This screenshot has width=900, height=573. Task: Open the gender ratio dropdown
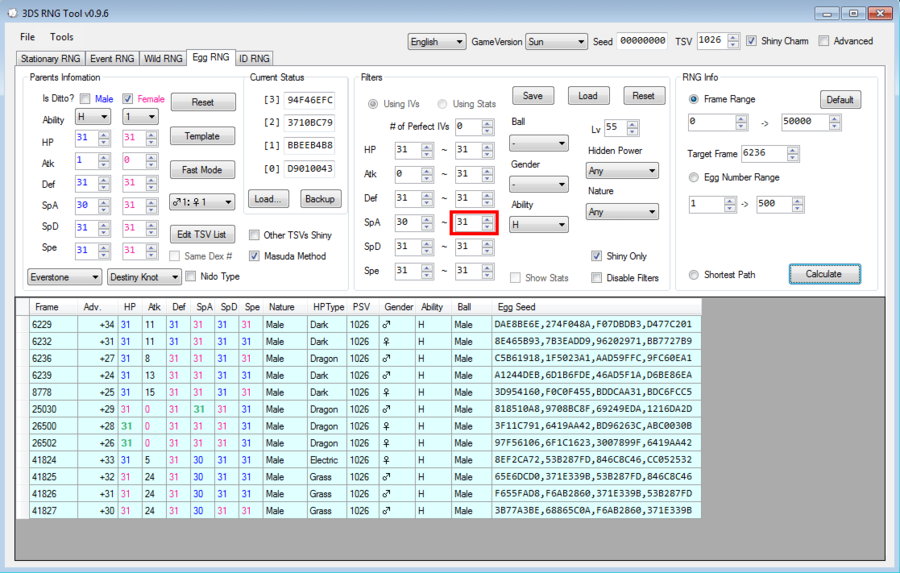202,202
